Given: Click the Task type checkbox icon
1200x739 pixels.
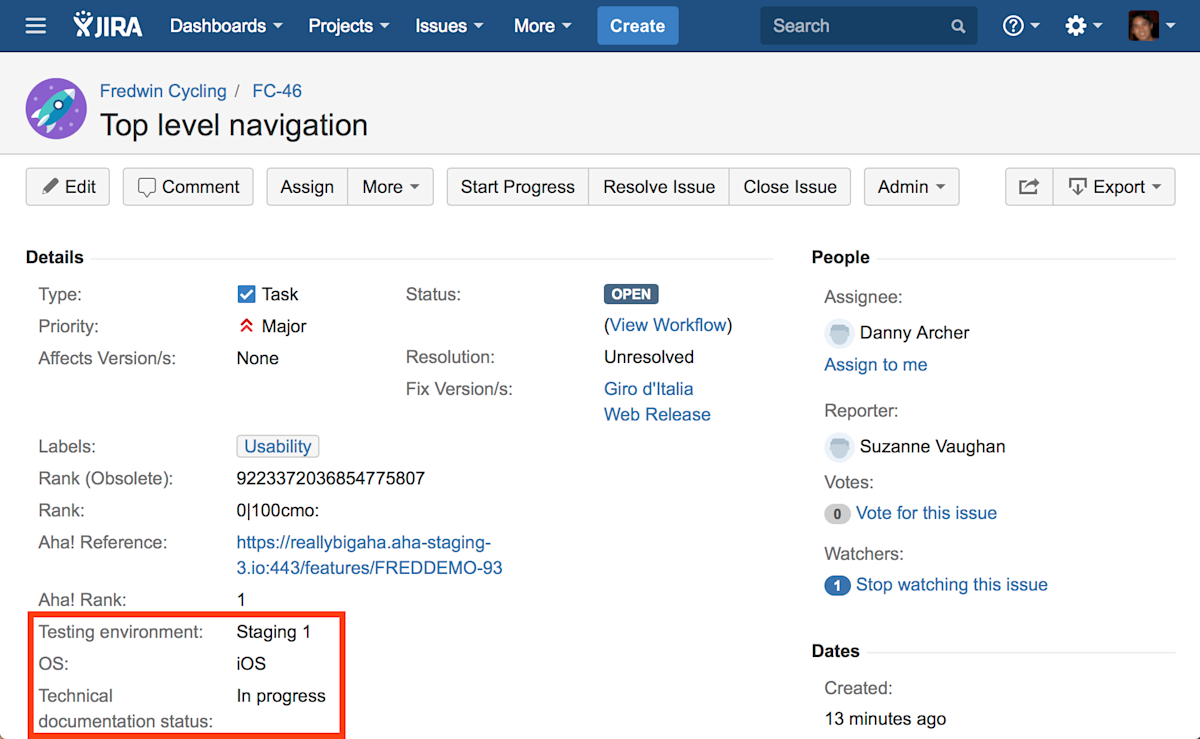Looking at the screenshot, I should coord(246,294).
